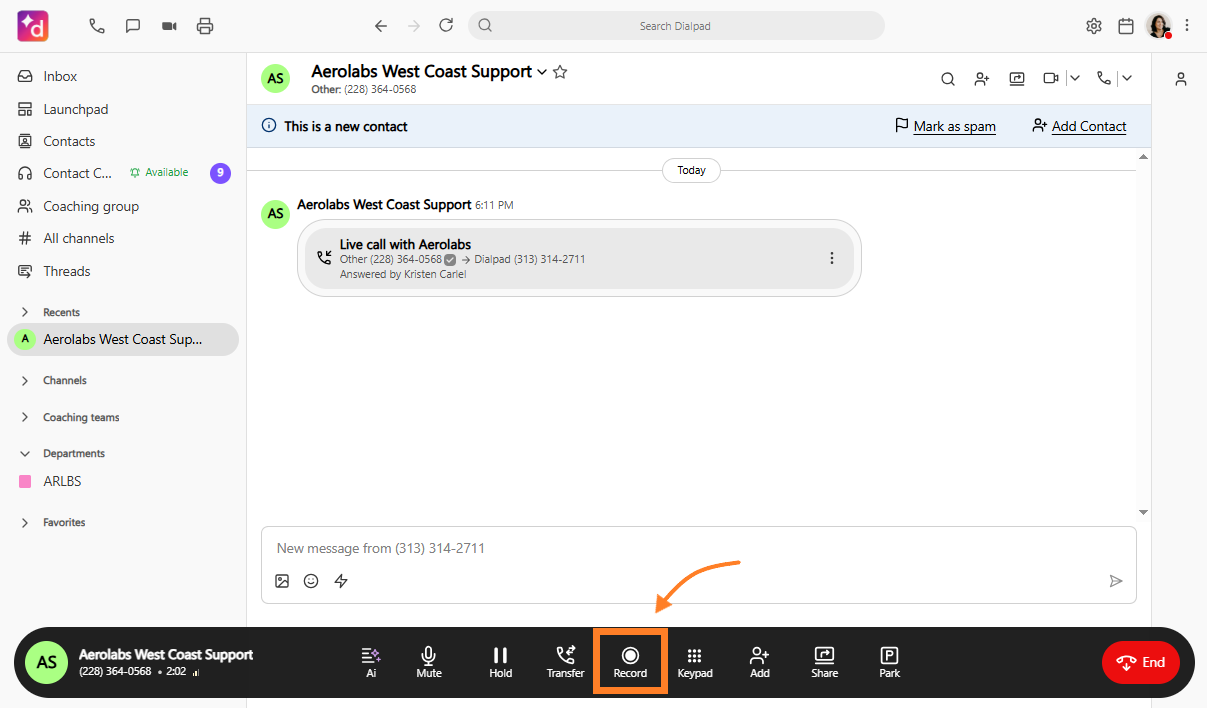
Task: Collapse the Departments section
Action: click(x=25, y=453)
